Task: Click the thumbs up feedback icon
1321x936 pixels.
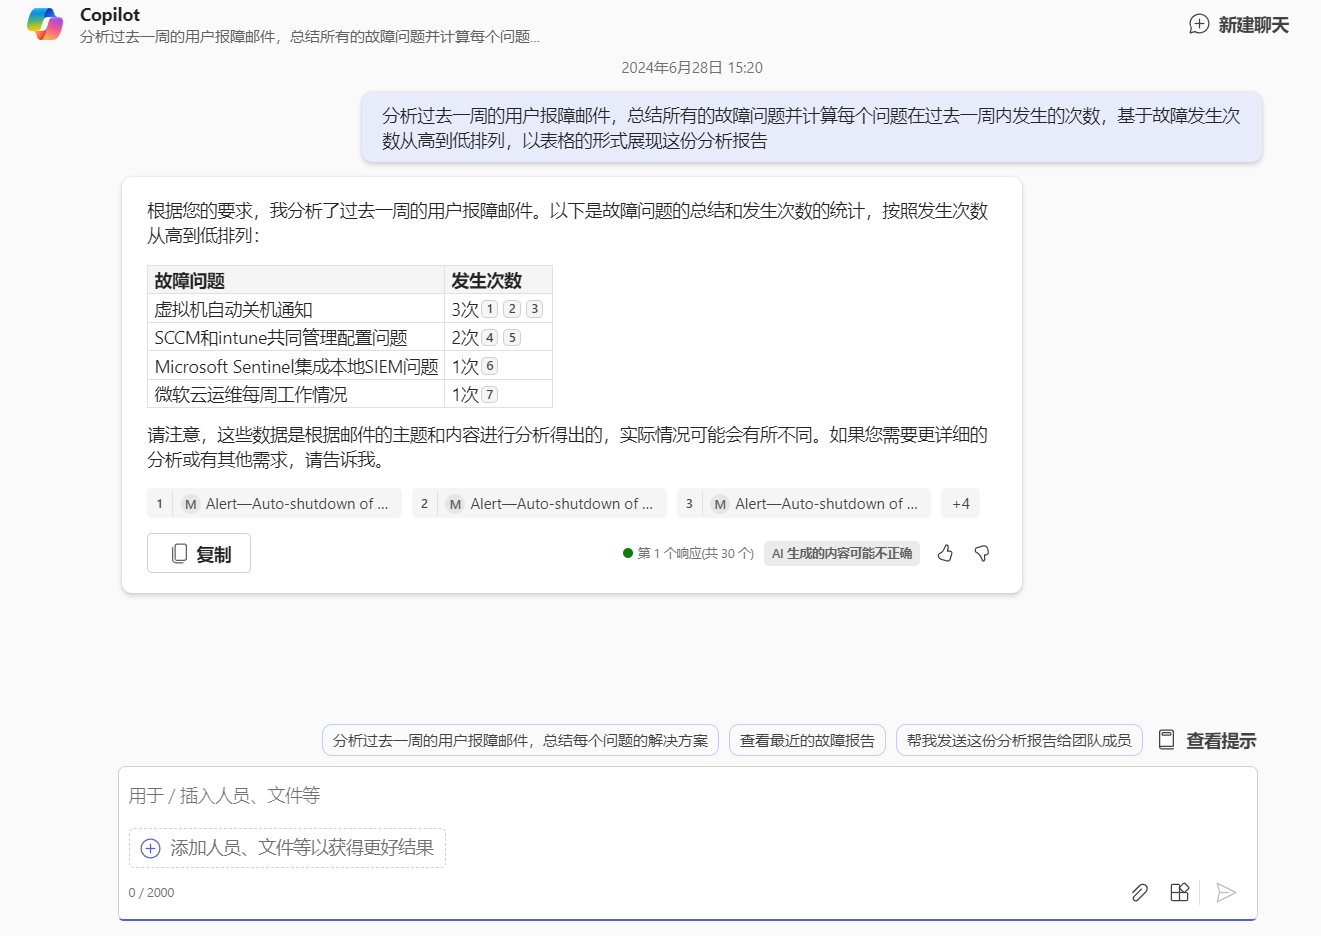Action: [x=945, y=553]
